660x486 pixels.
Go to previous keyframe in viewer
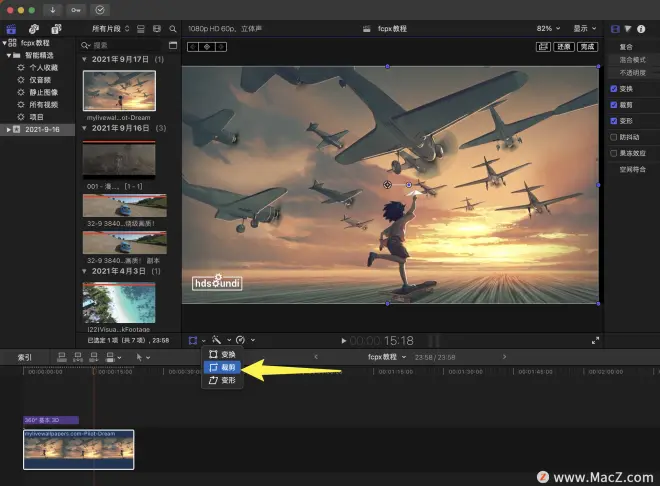[193, 47]
